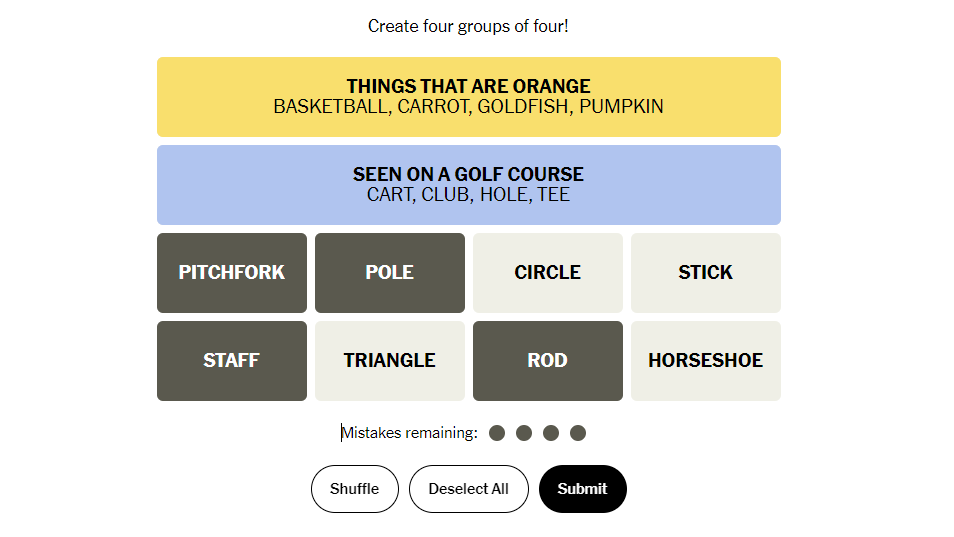Select the STICK tile

click(706, 272)
